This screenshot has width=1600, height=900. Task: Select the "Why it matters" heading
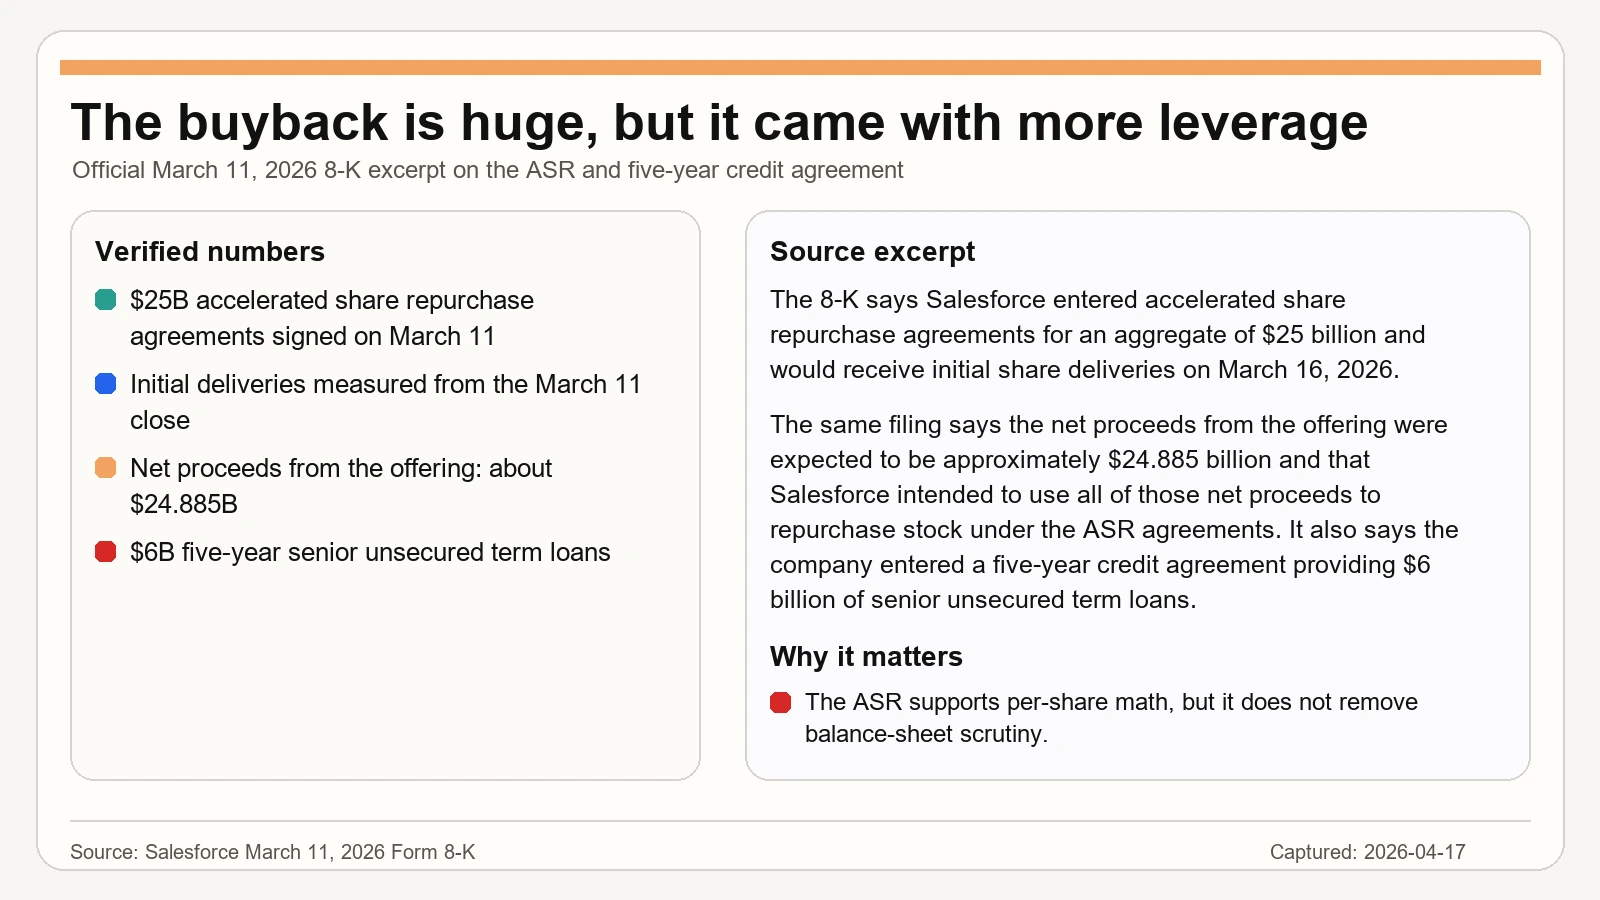(x=866, y=656)
